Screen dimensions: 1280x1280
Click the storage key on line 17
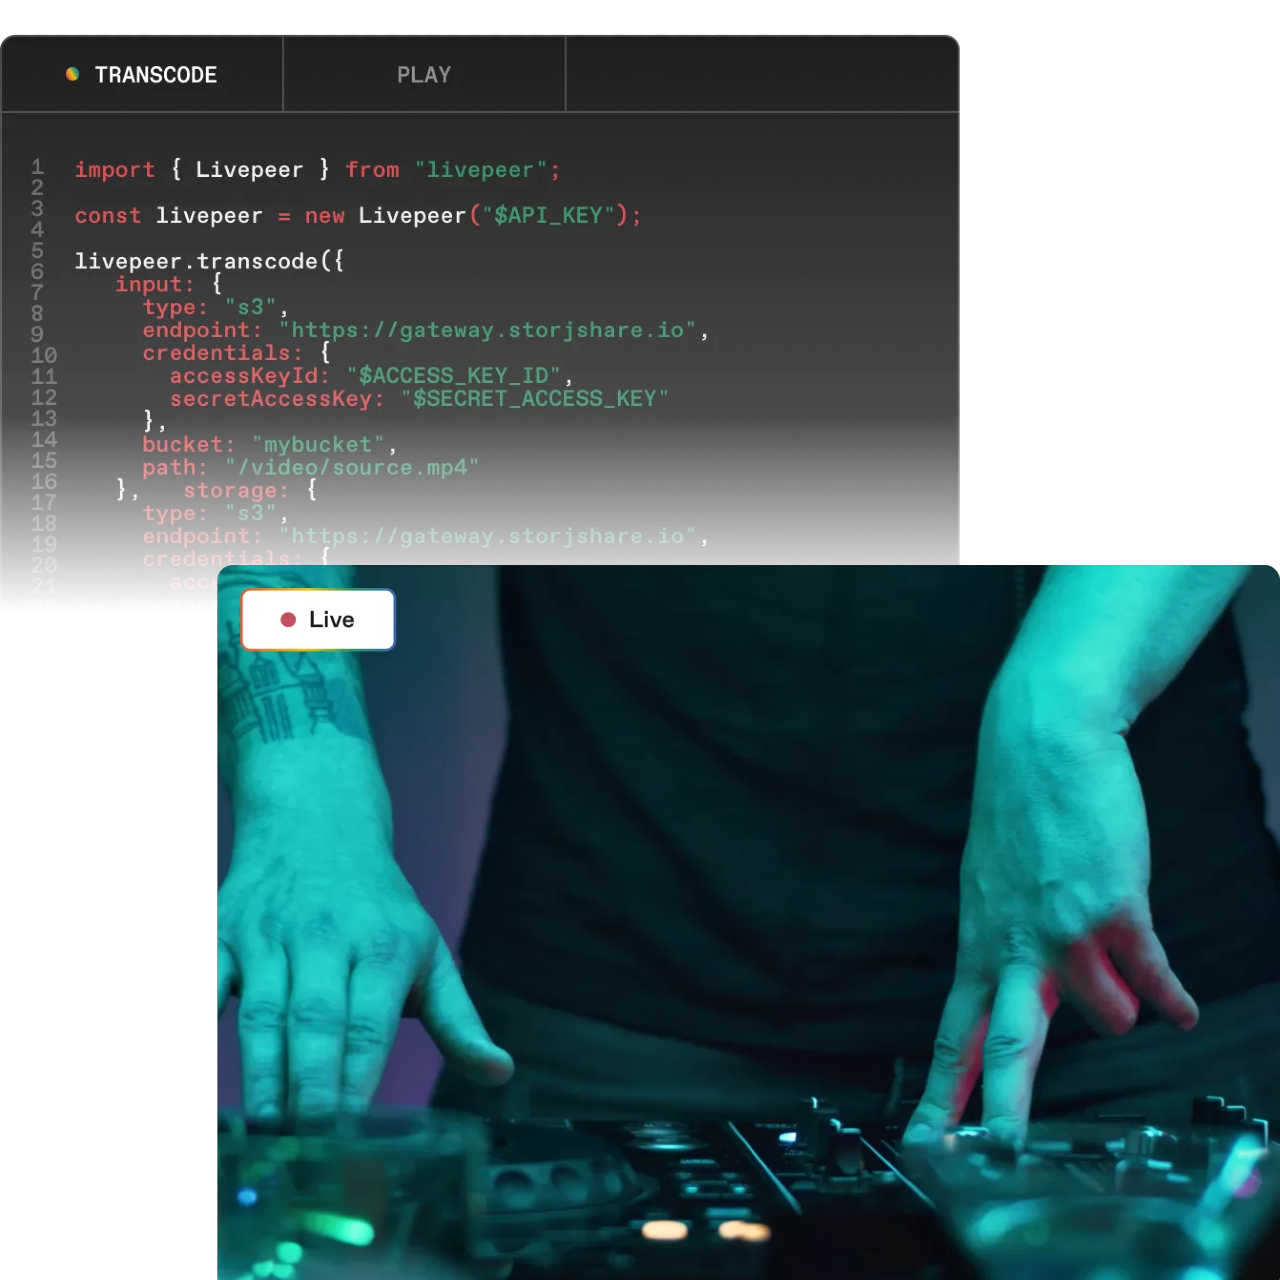234,490
